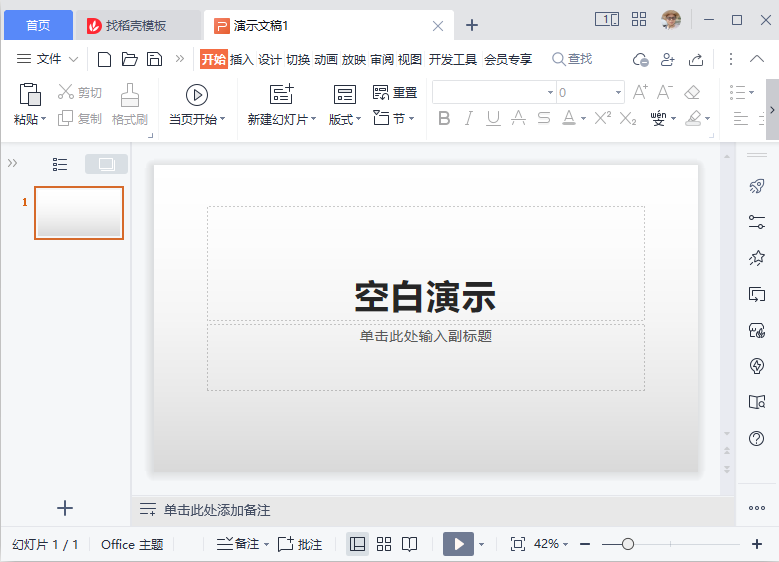Click the text highlight color marker
779x562 pixels.
pos(694,118)
